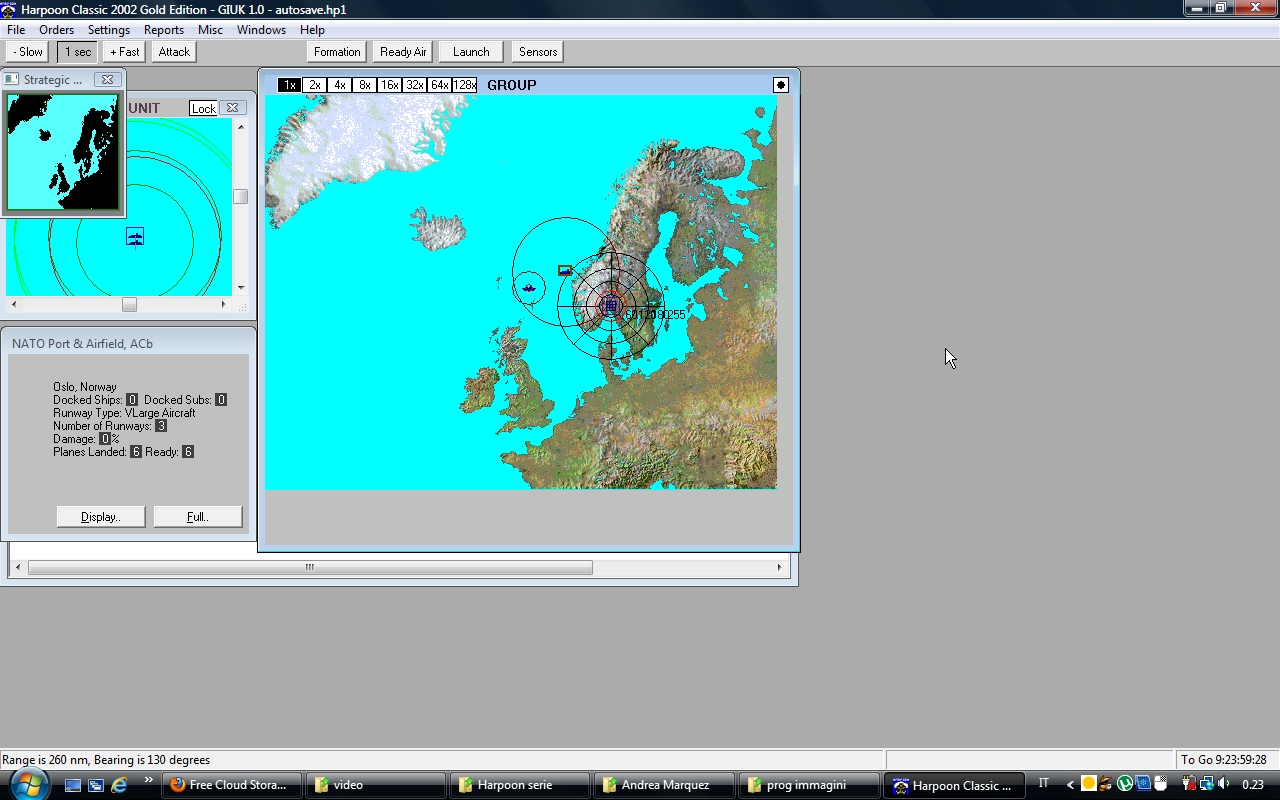Select the 128x zoom level
1280x800 pixels.
464,85
